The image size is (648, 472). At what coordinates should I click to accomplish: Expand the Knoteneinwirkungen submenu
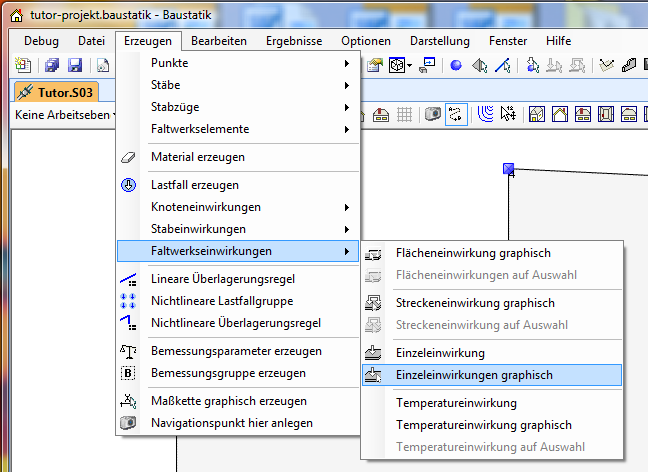238,207
